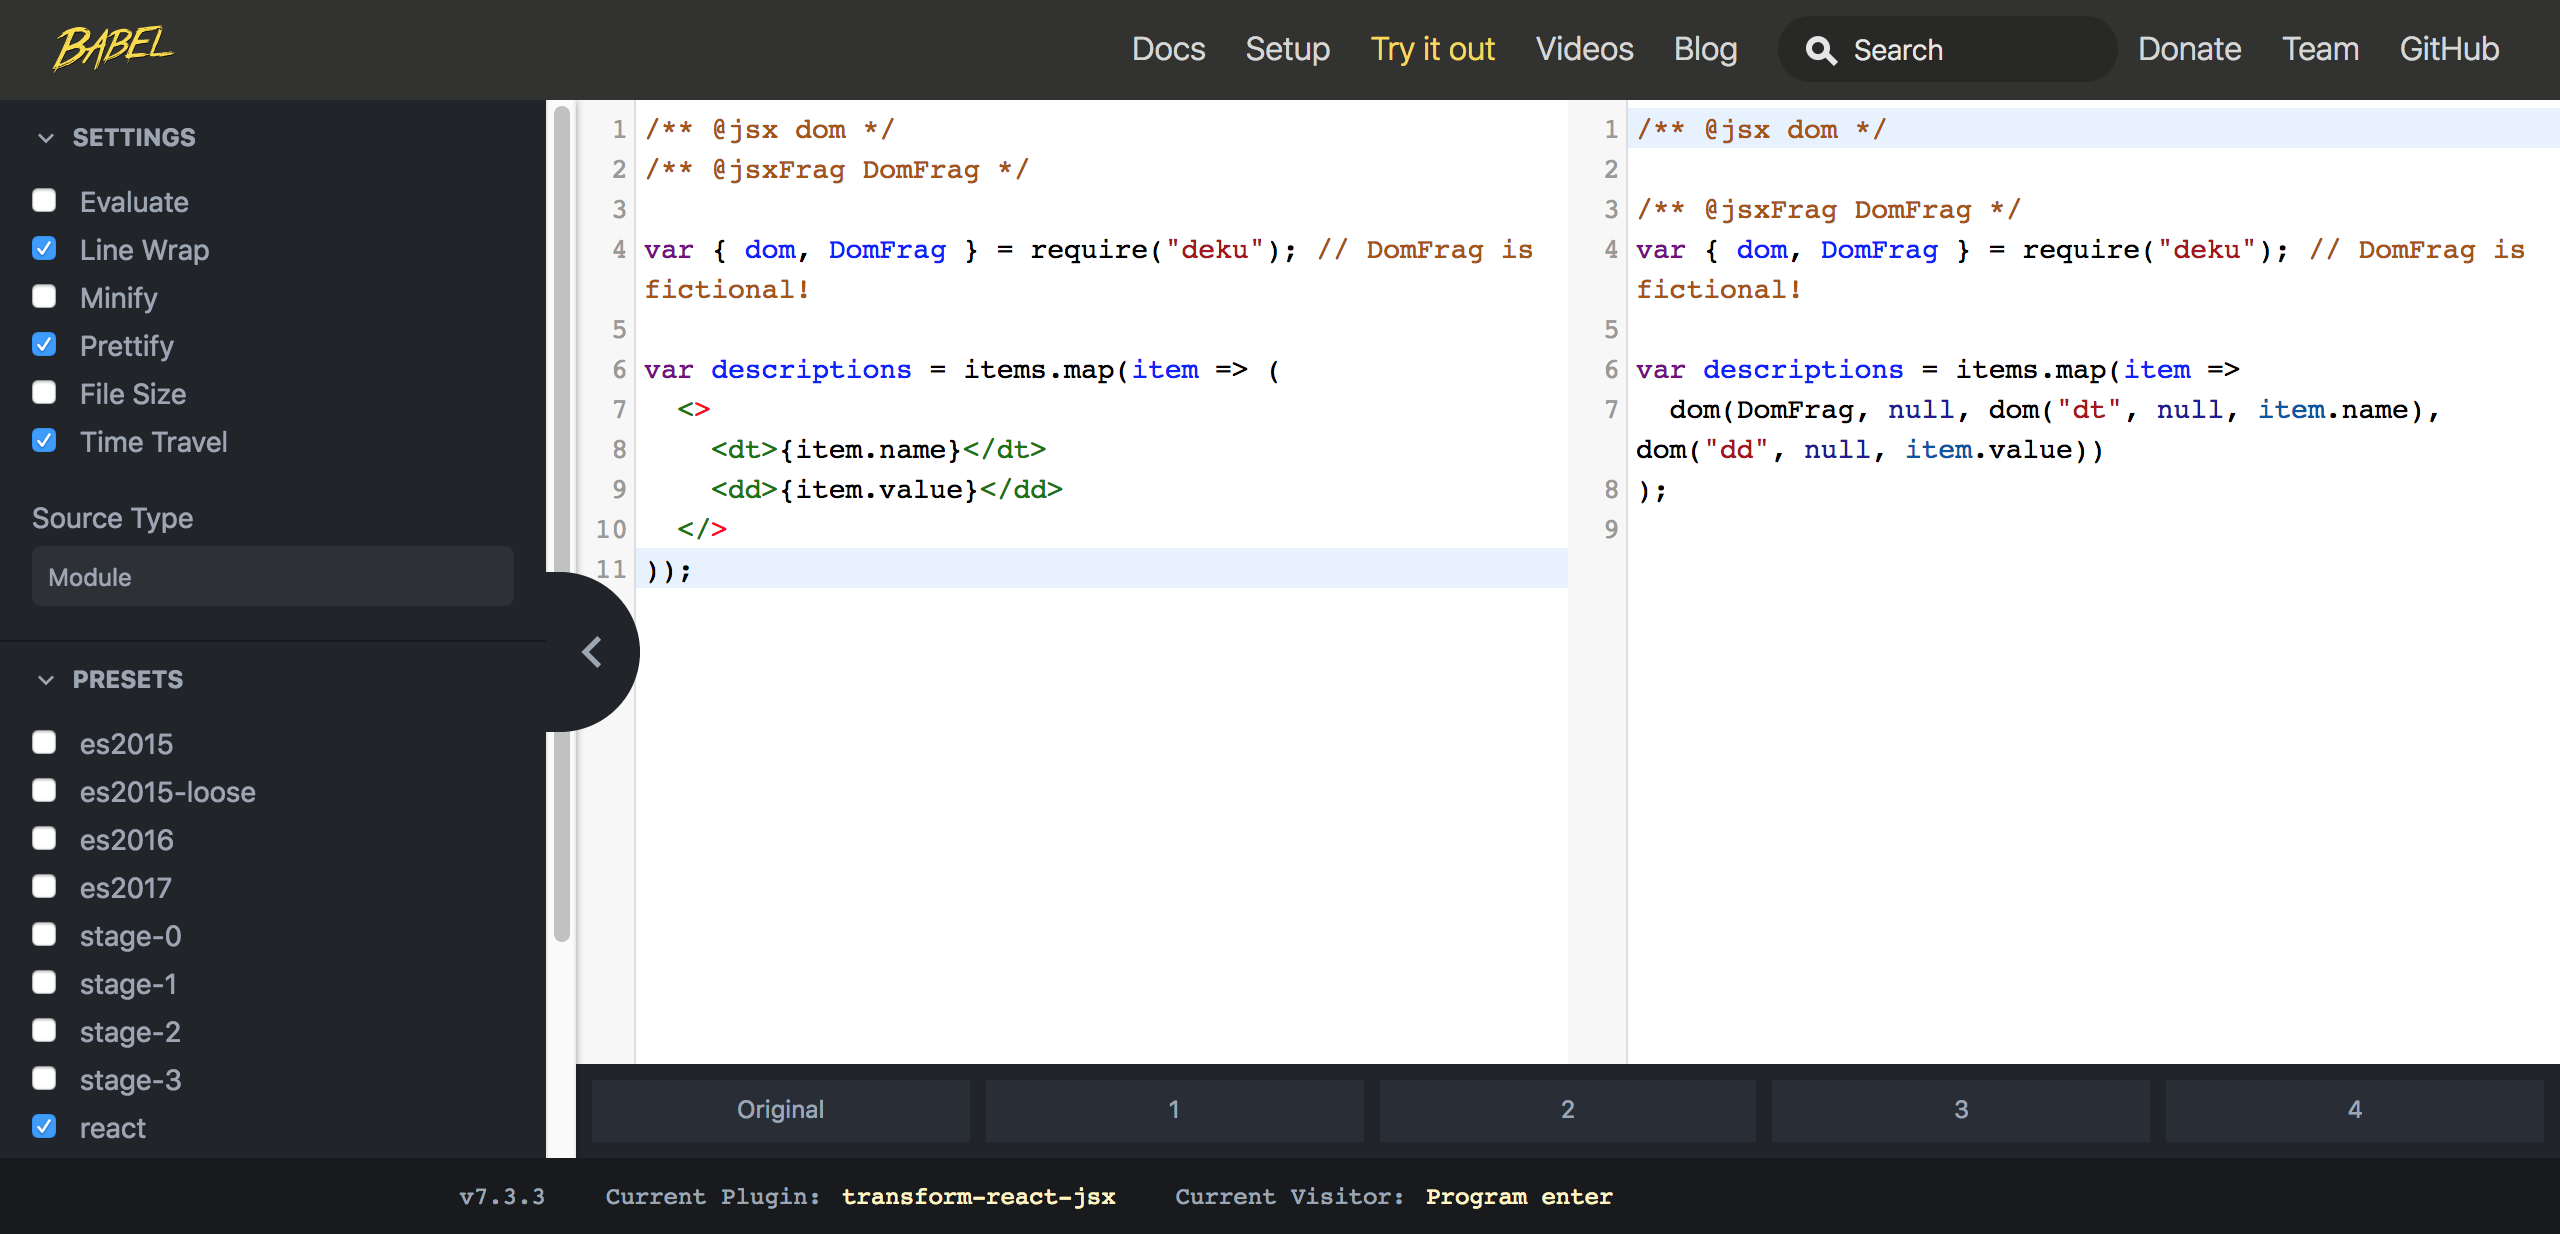This screenshot has width=2560, height=1234.
Task: Uncheck the react preset
Action: (x=44, y=1126)
